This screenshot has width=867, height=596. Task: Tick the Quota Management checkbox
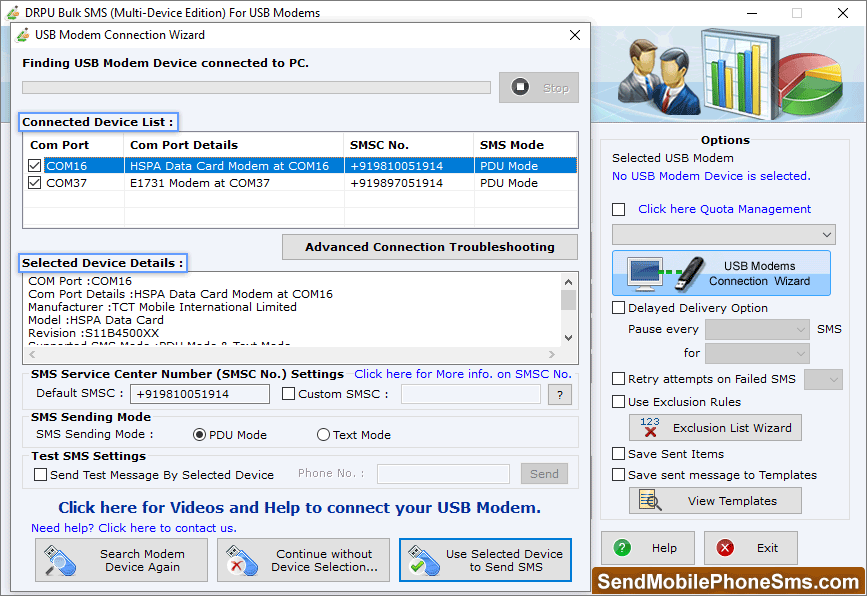tap(618, 210)
